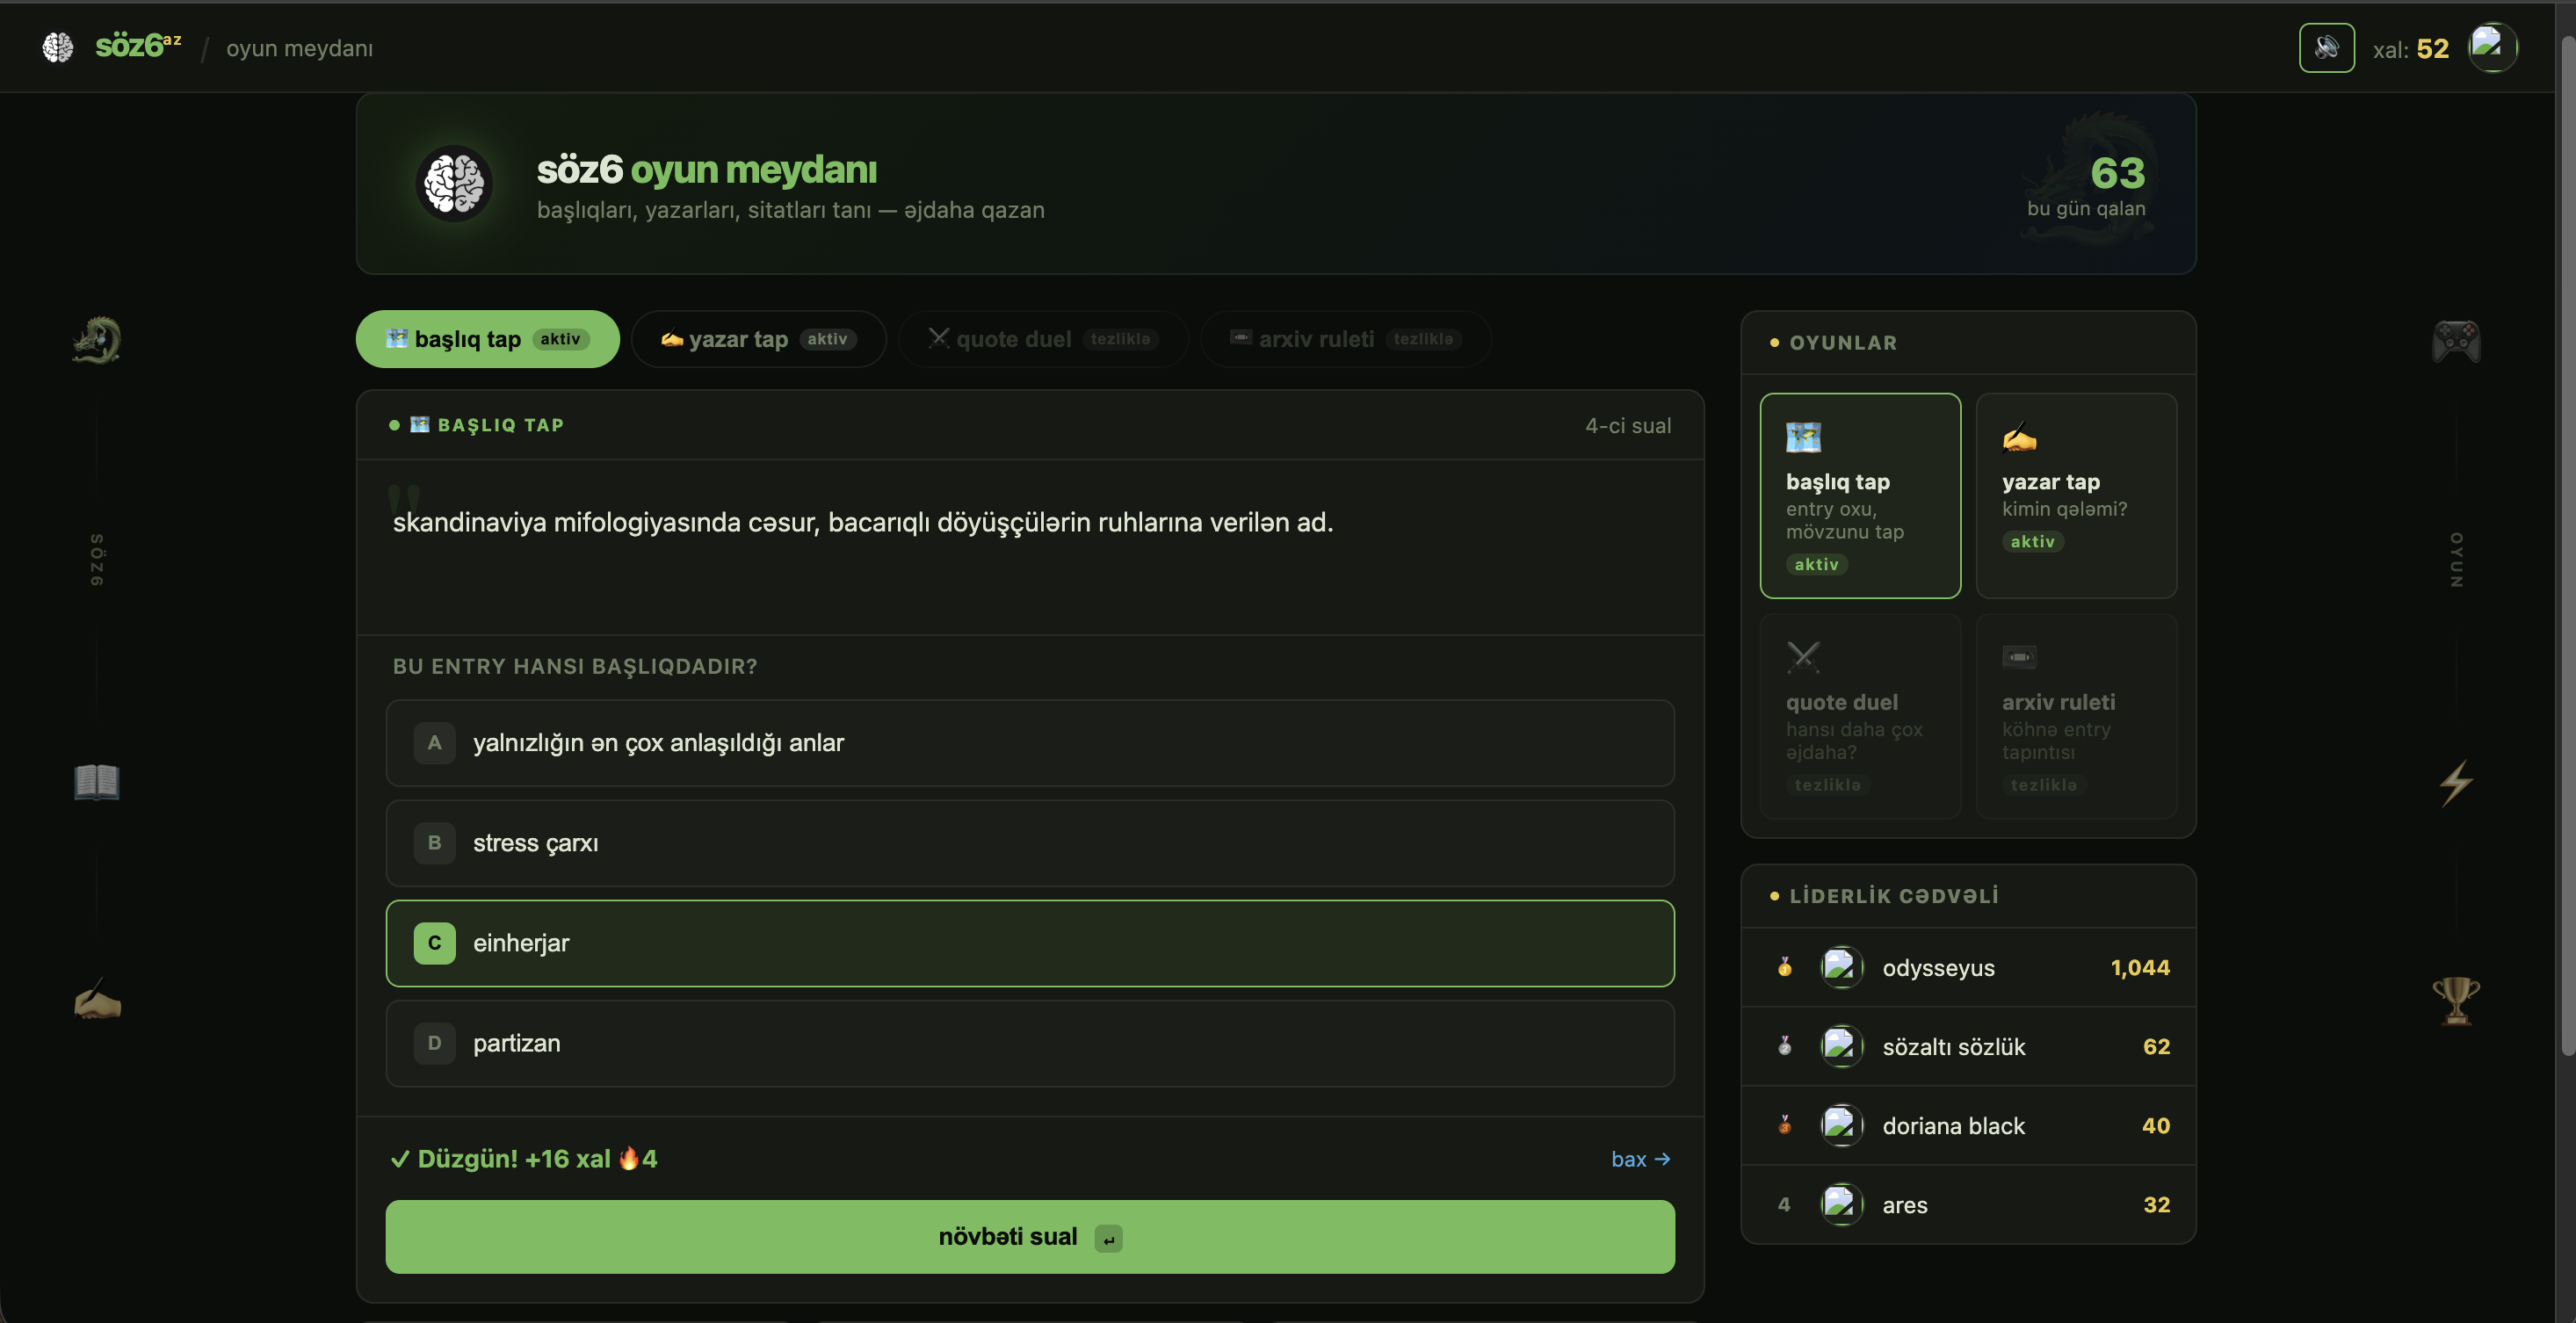This screenshot has height=1323, width=2576.
Task: Switch to the başlıq tap tab
Action: tap(487, 339)
